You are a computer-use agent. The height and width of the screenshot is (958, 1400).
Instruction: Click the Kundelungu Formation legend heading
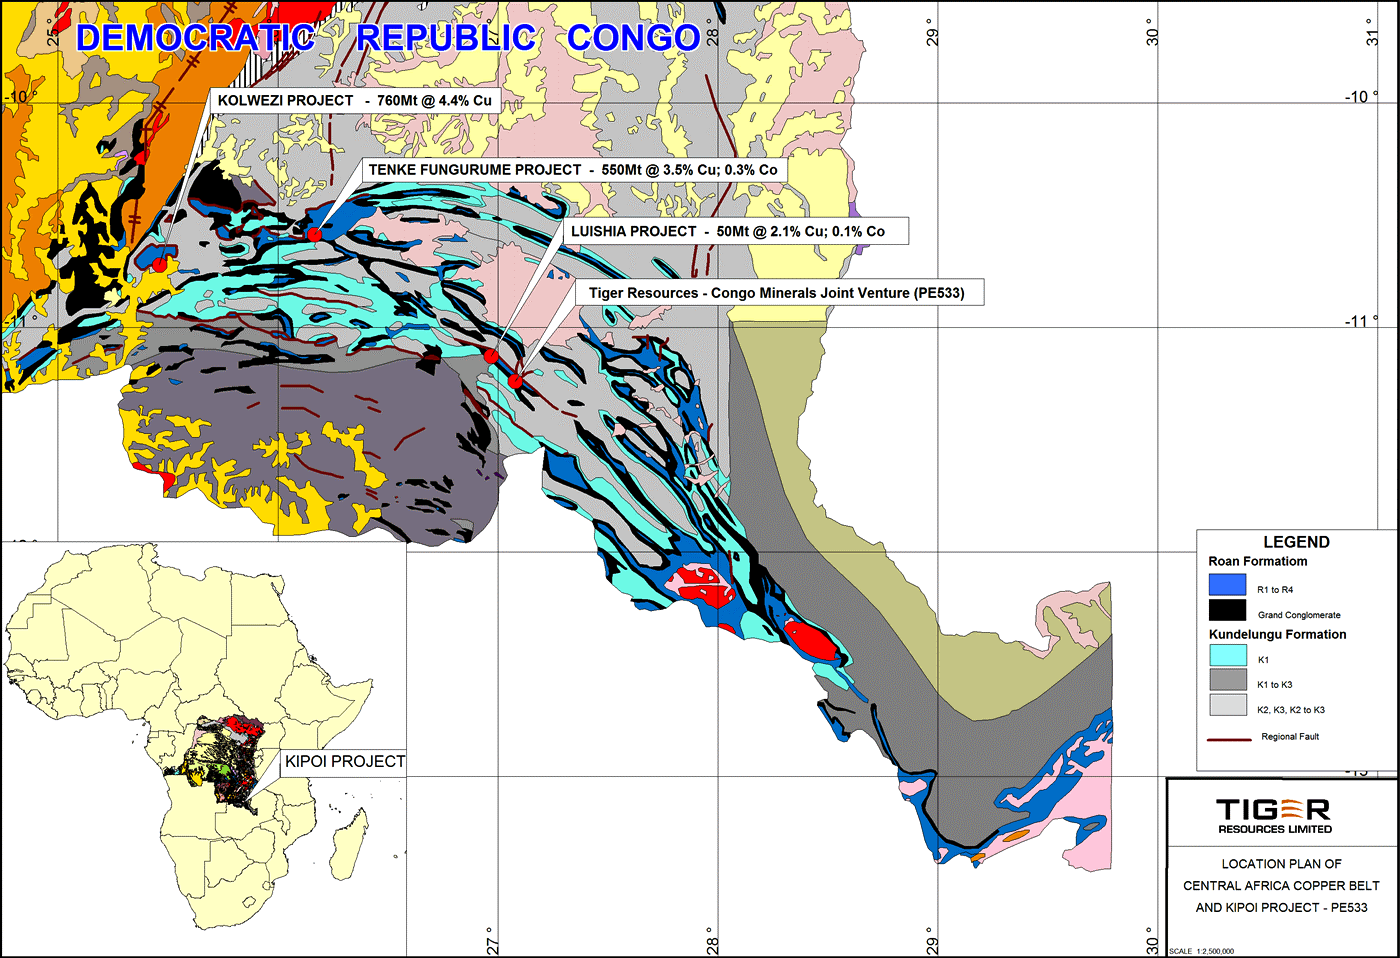(1278, 635)
